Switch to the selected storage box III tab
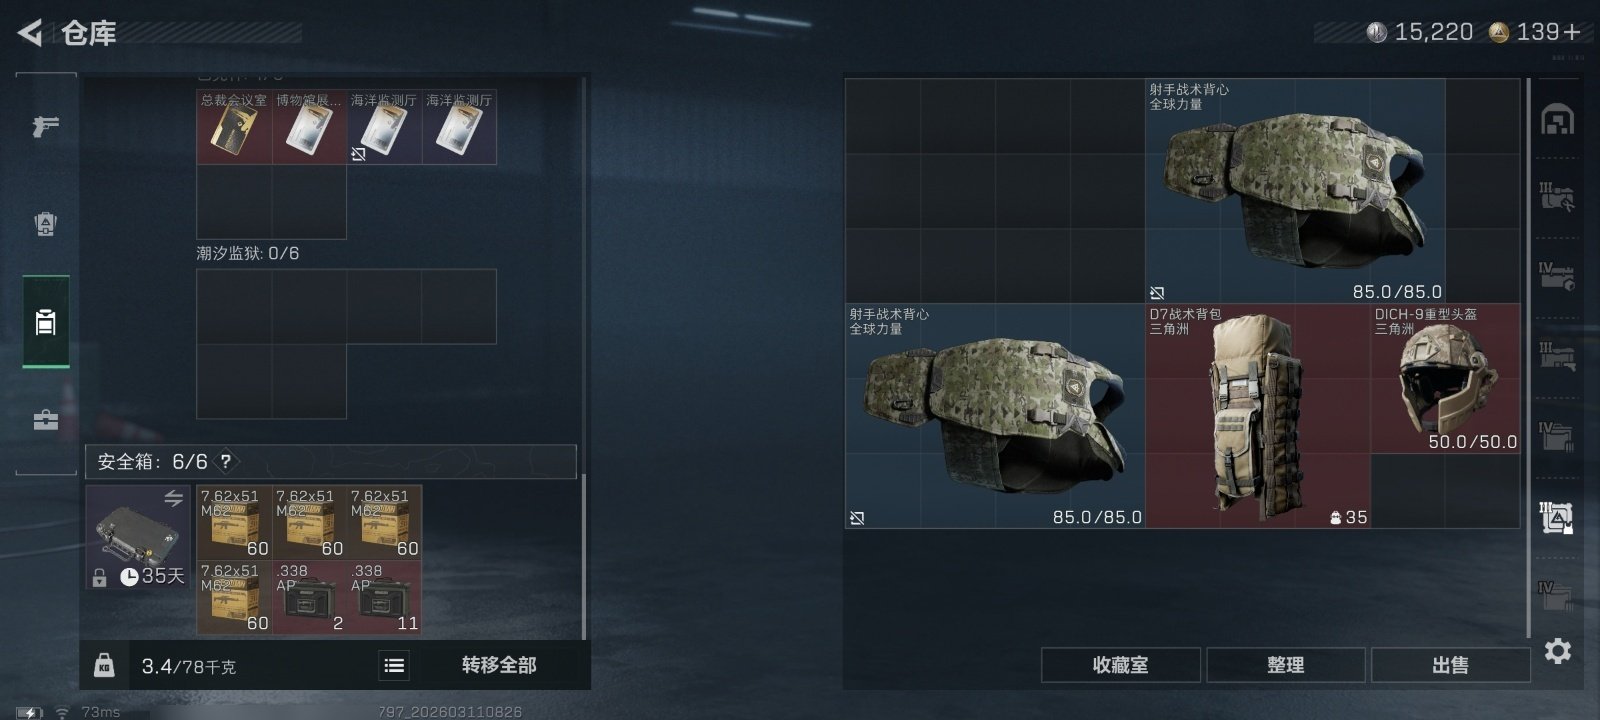This screenshot has height=720, width=1600. tap(1557, 517)
